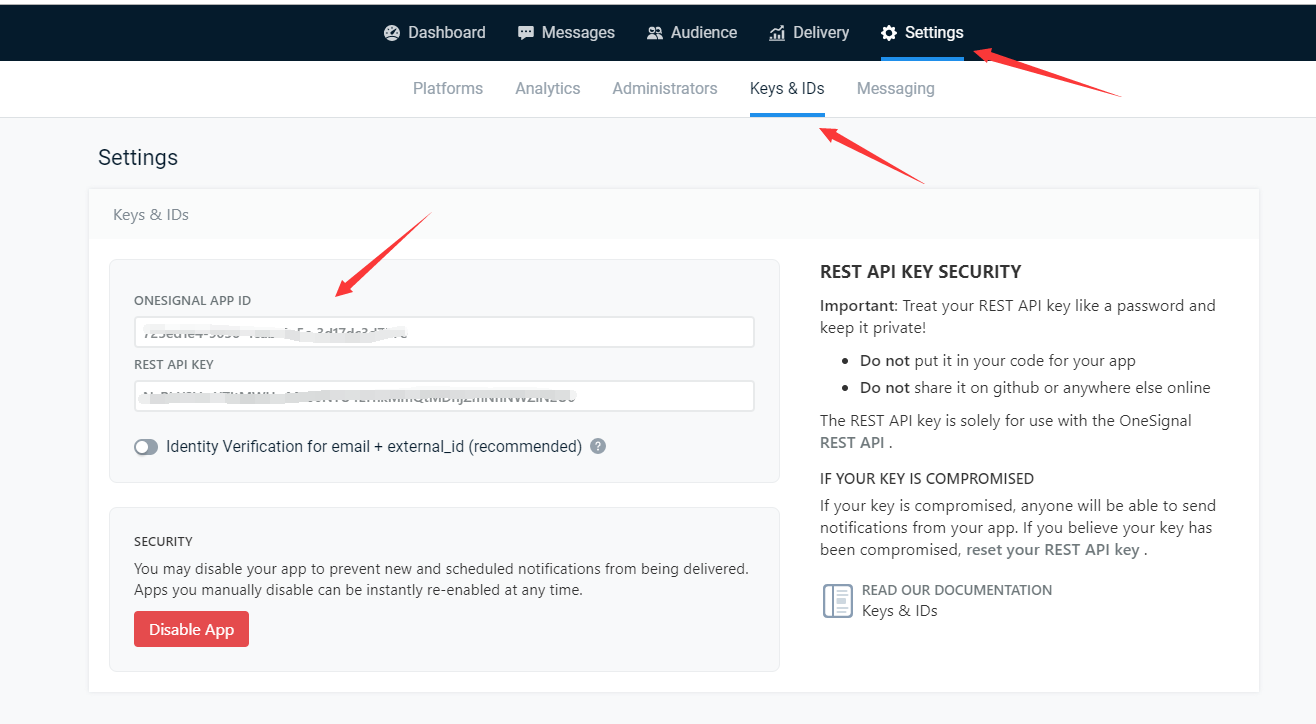Click the Dashboard gauge icon

click(x=392, y=33)
